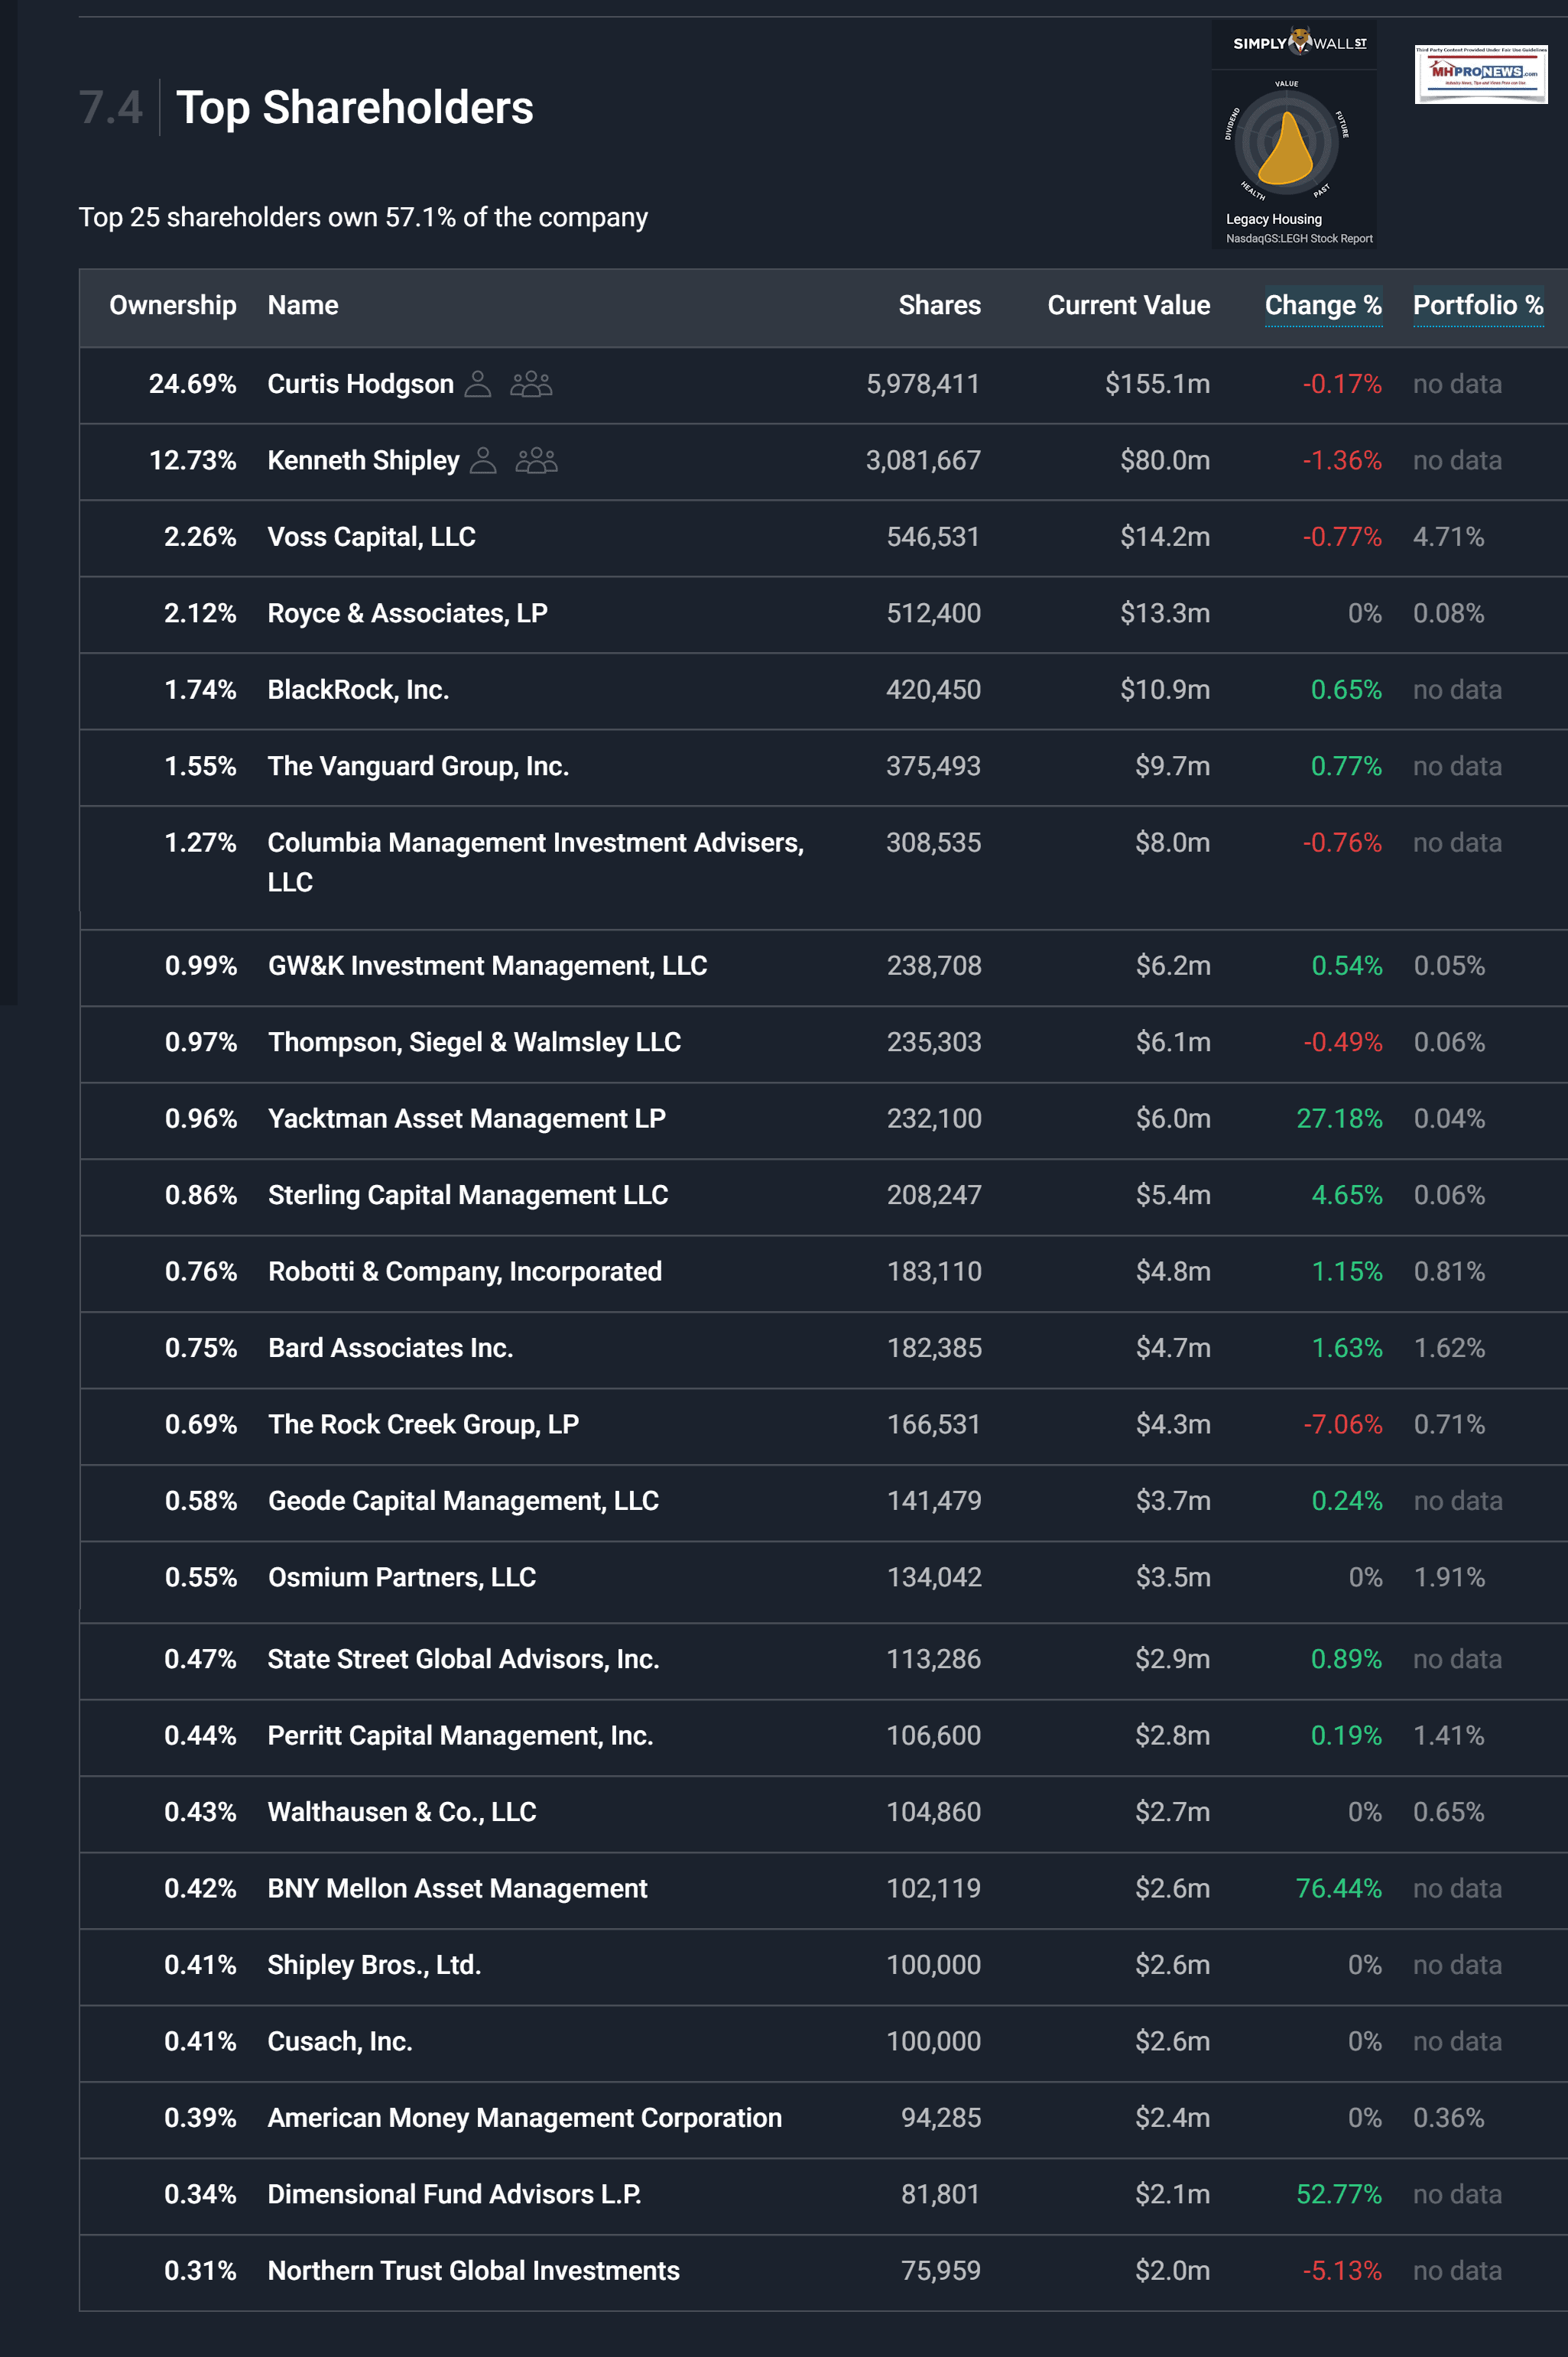Click the individual insider icon beside Kenneth Shipley
Screen dimensions: 1568x2357
(x=483, y=460)
